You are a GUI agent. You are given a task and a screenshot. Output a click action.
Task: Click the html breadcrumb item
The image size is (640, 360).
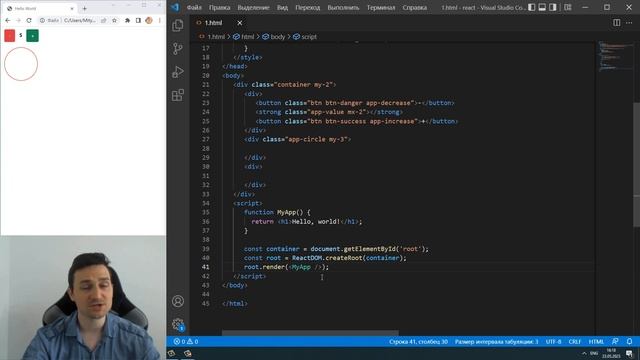tap(244, 37)
